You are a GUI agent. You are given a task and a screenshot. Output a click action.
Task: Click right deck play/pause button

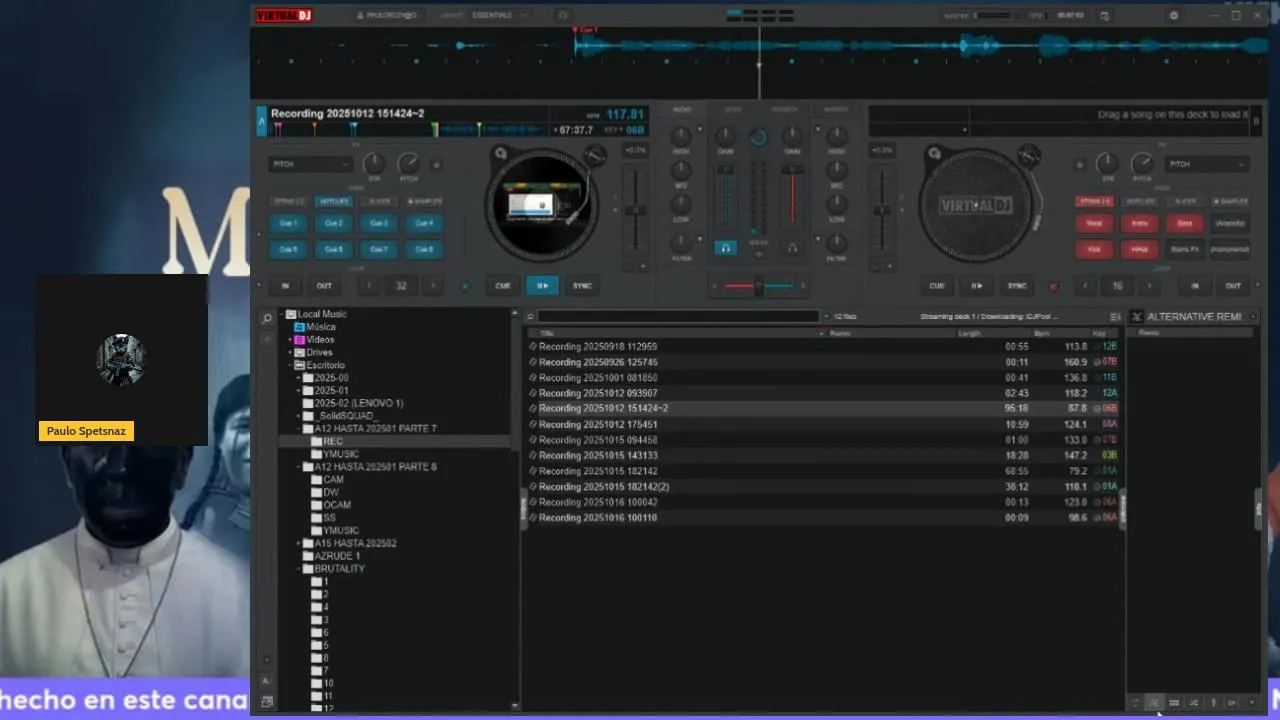pos(977,286)
